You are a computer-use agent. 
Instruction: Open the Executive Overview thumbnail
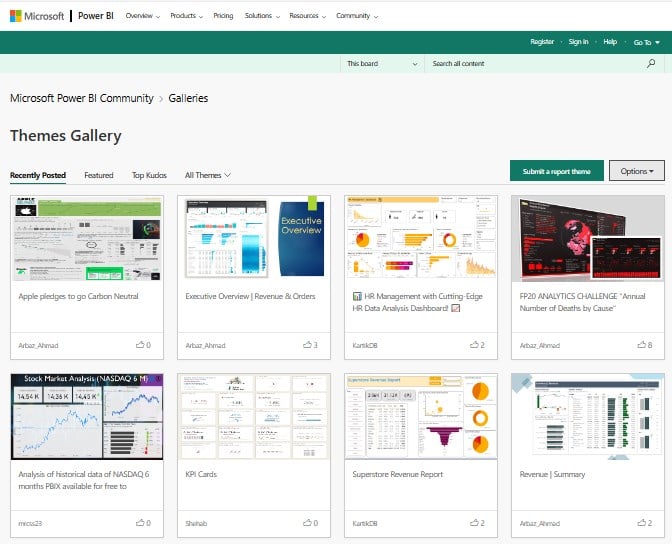[254, 238]
